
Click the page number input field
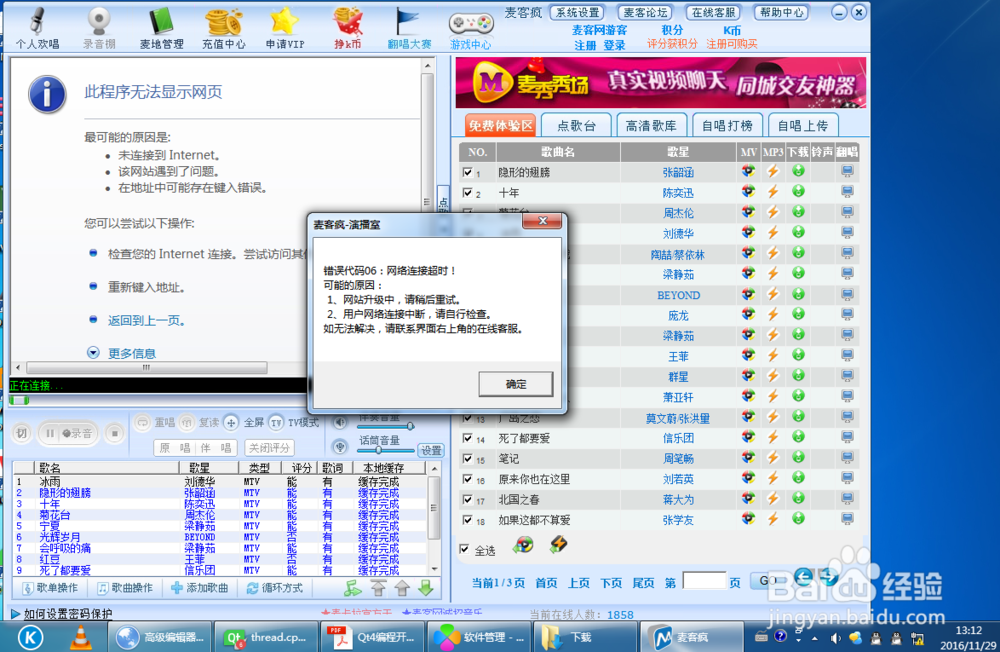[x=703, y=581]
